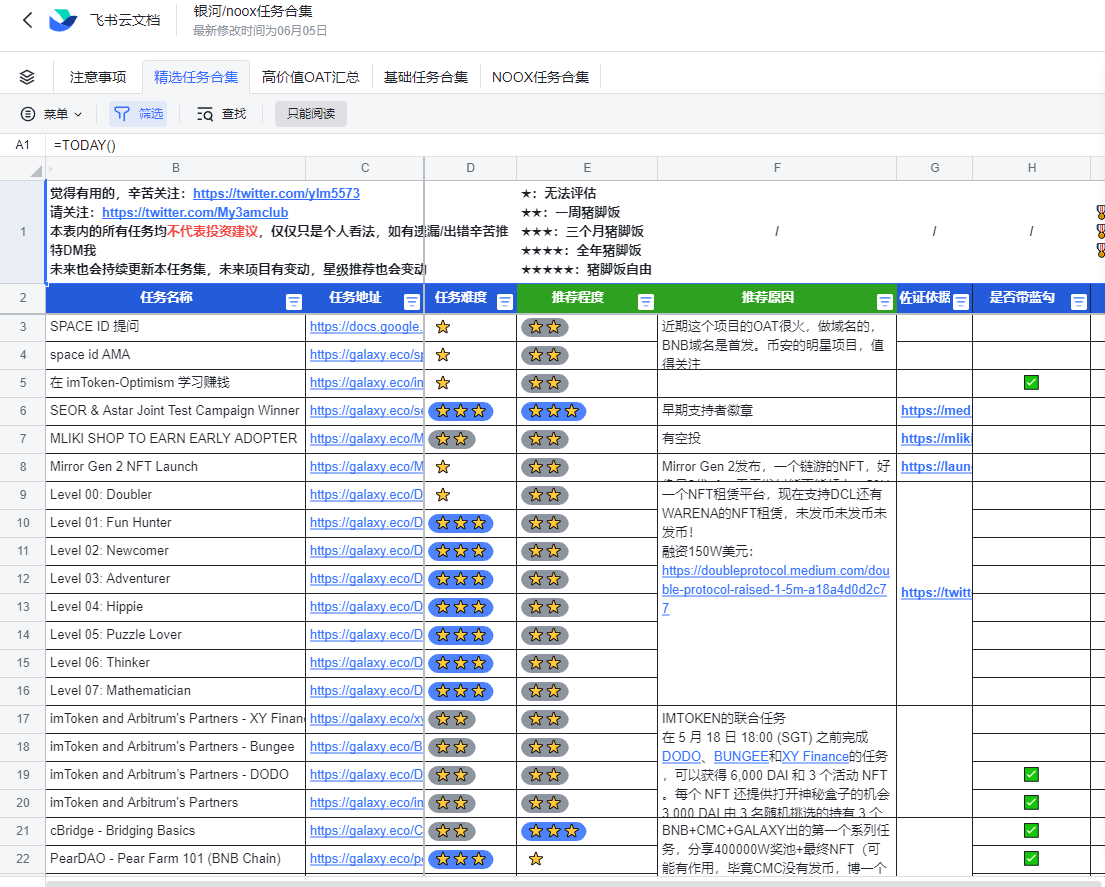Switch to 注意事项 tab

pyautogui.click(x=98, y=77)
